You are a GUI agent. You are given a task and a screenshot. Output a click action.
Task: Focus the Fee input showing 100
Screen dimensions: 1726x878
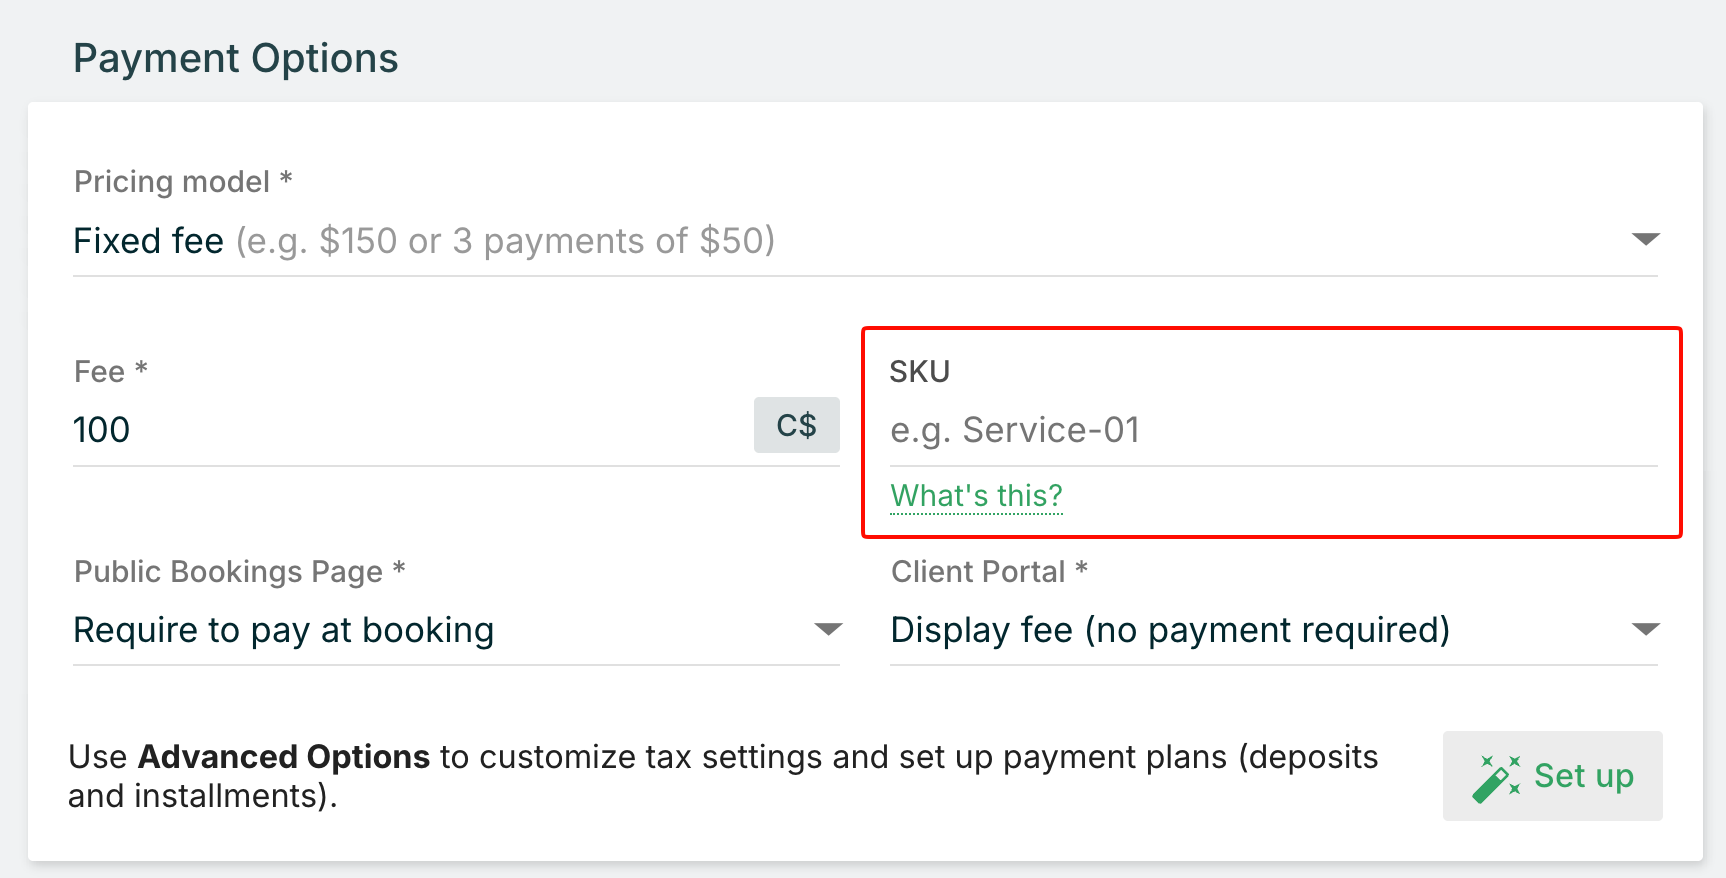coord(412,430)
